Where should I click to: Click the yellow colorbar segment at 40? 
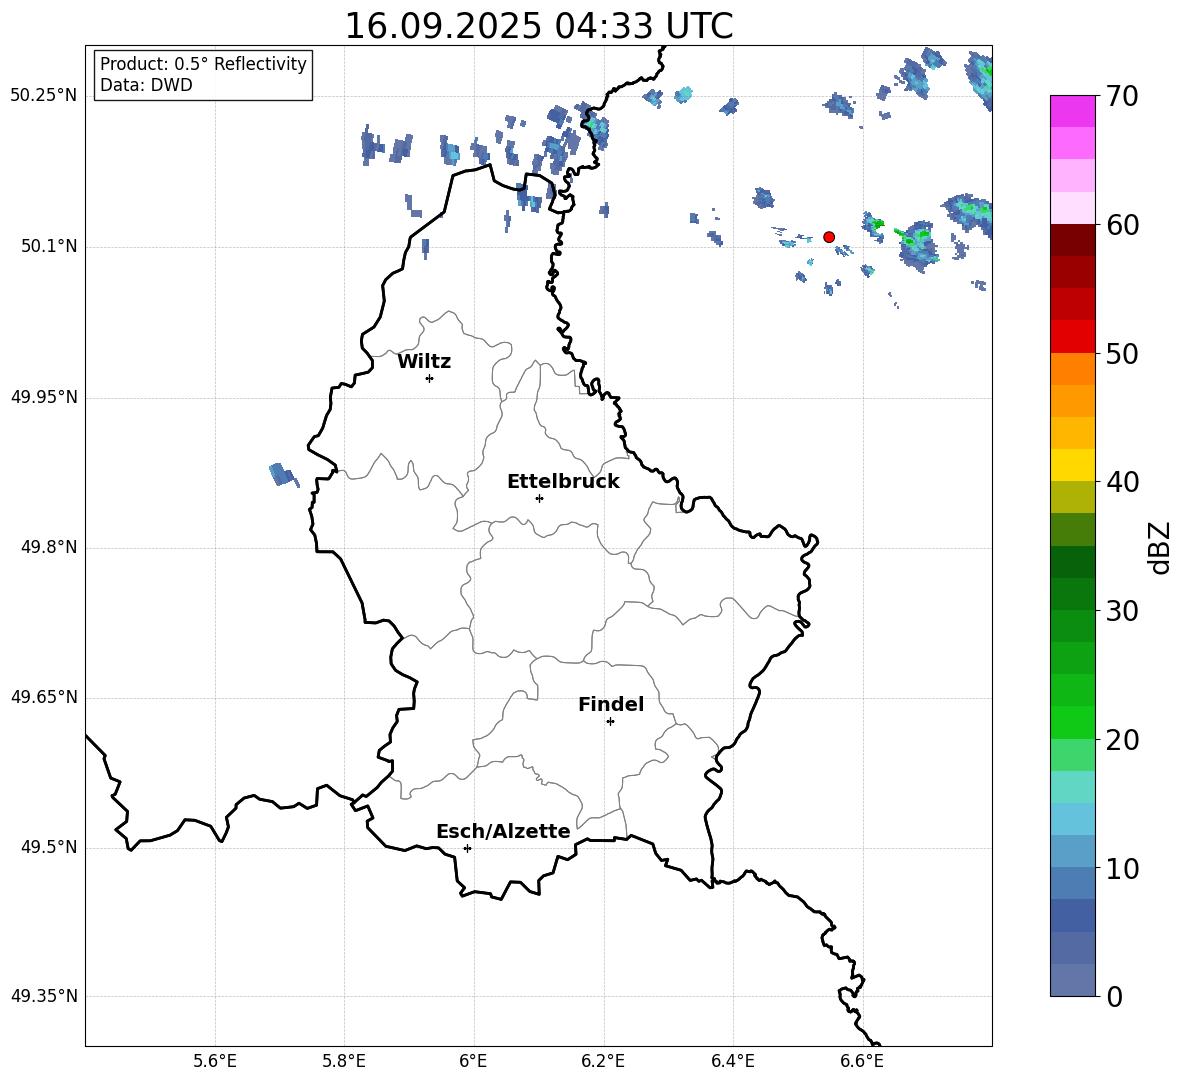click(1072, 465)
